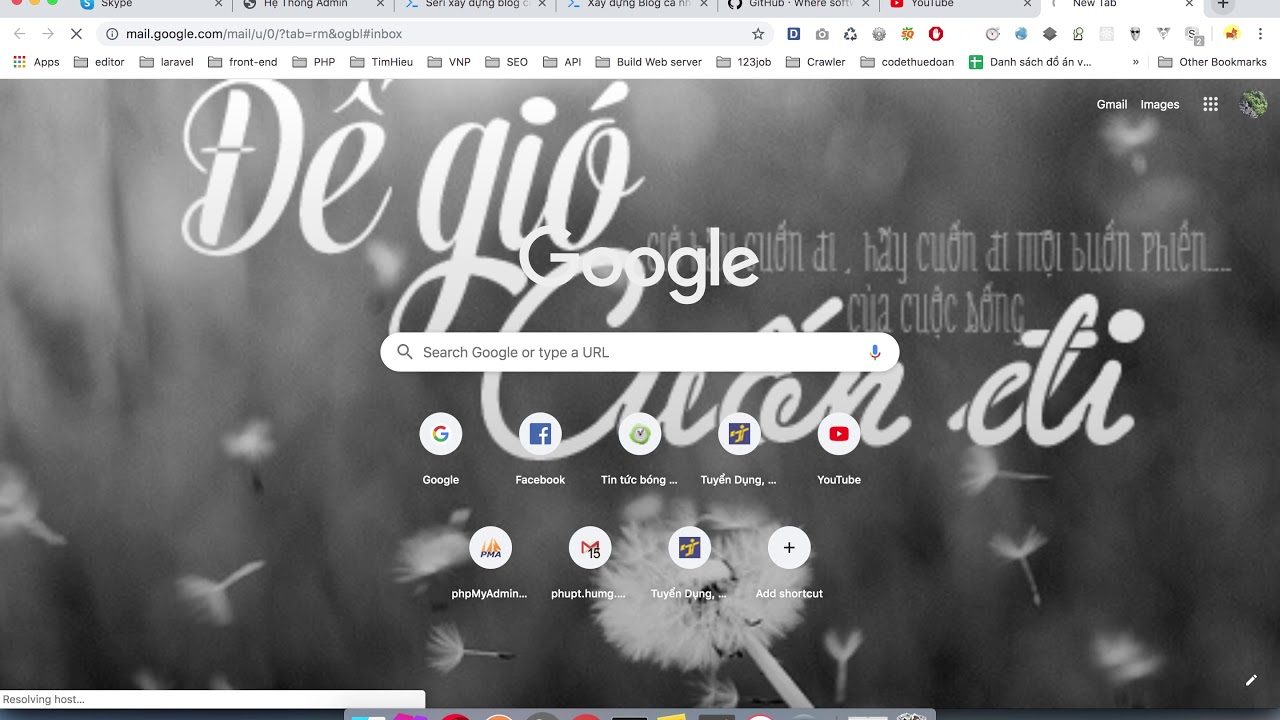1280x720 pixels.
Task: Expand the SEO bookmarks folder
Action: [x=507, y=62]
